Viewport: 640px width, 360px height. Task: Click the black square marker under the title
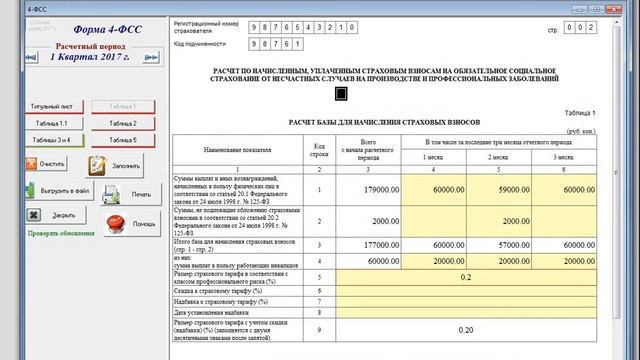pyautogui.click(x=341, y=94)
